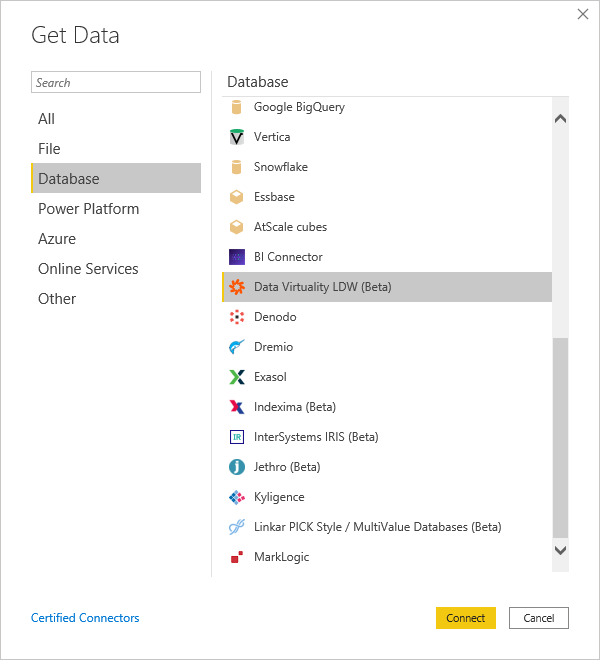This screenshot has height=660, width=600.
Task: Switch to the All category
Action: click(x=47, y=119)
